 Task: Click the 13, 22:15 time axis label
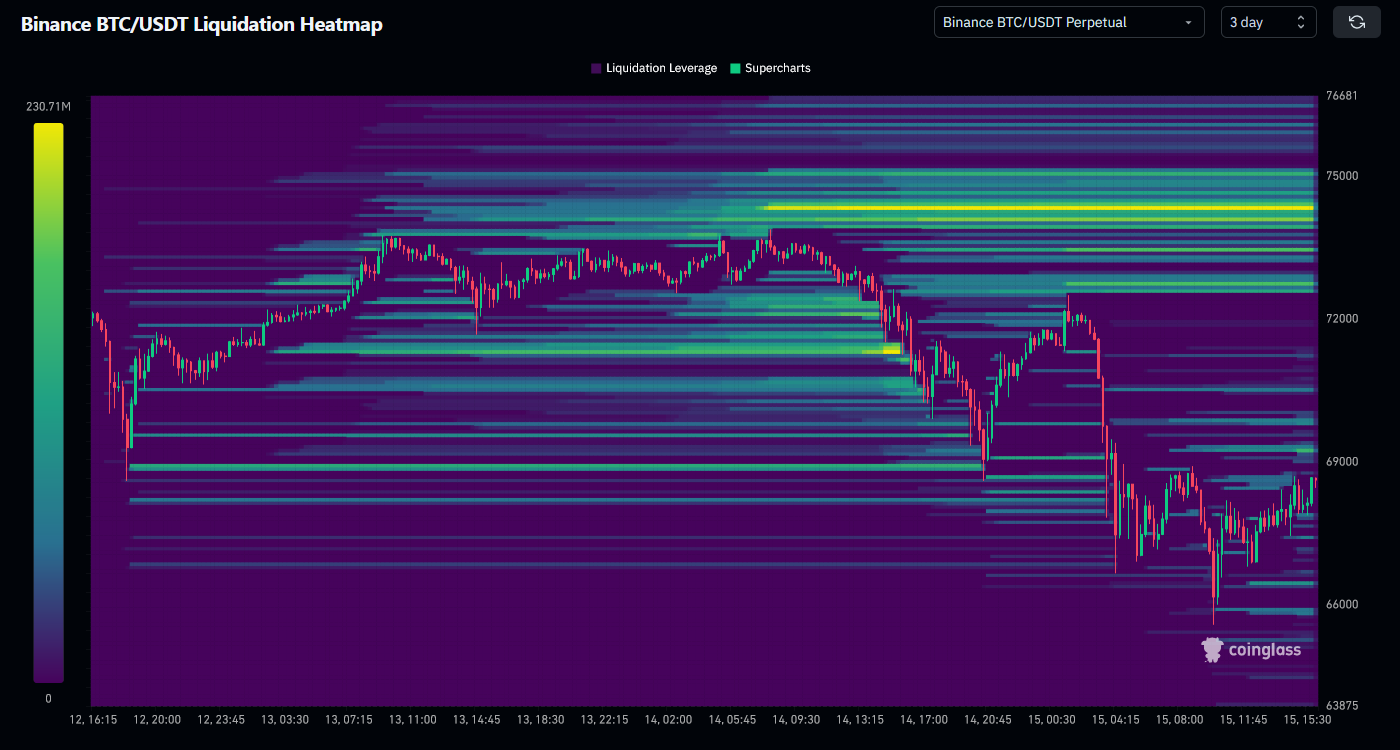click(605, 720)
